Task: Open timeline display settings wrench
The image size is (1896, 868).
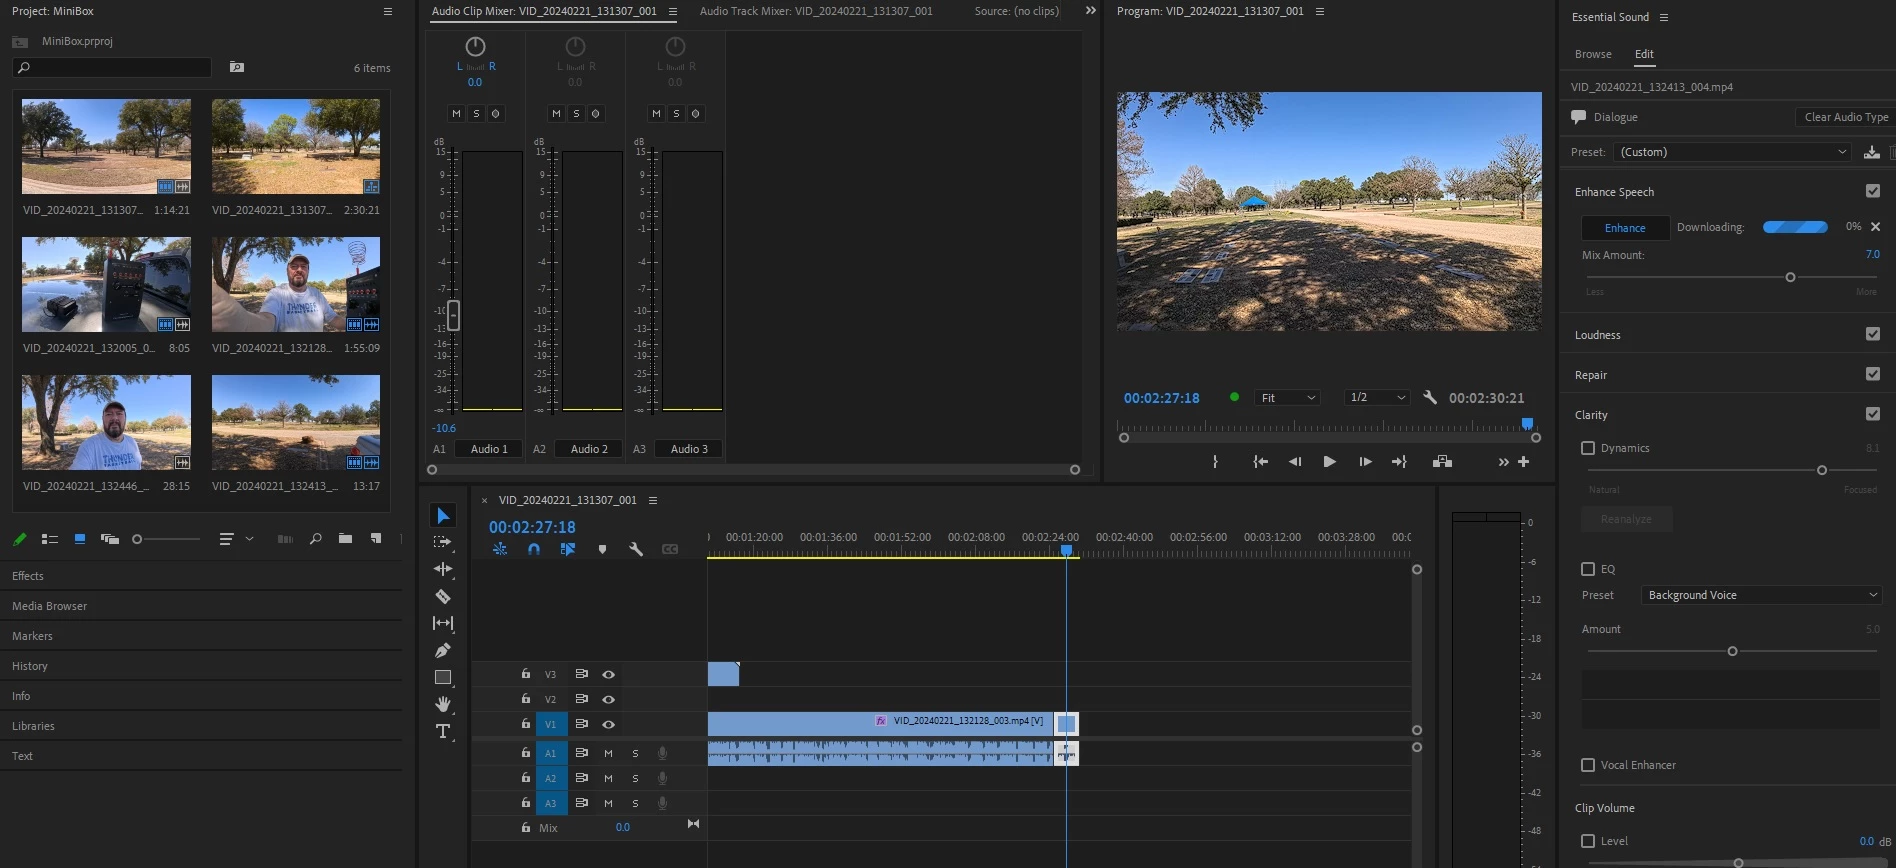Action: 636,549
